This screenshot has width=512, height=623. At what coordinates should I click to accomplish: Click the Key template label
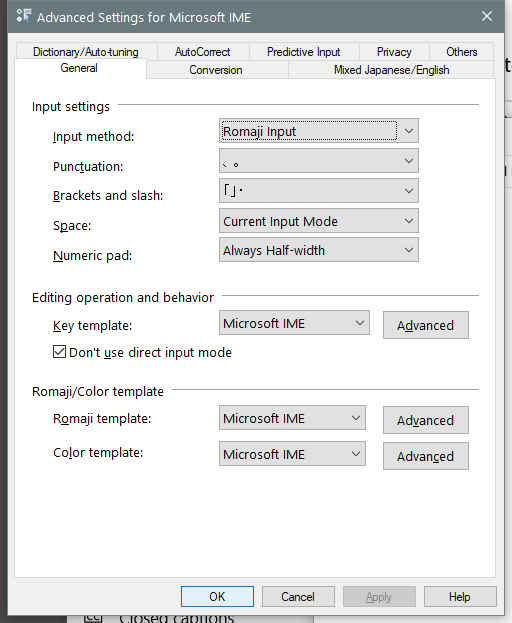pyautogui.click(x=92, y=325)
